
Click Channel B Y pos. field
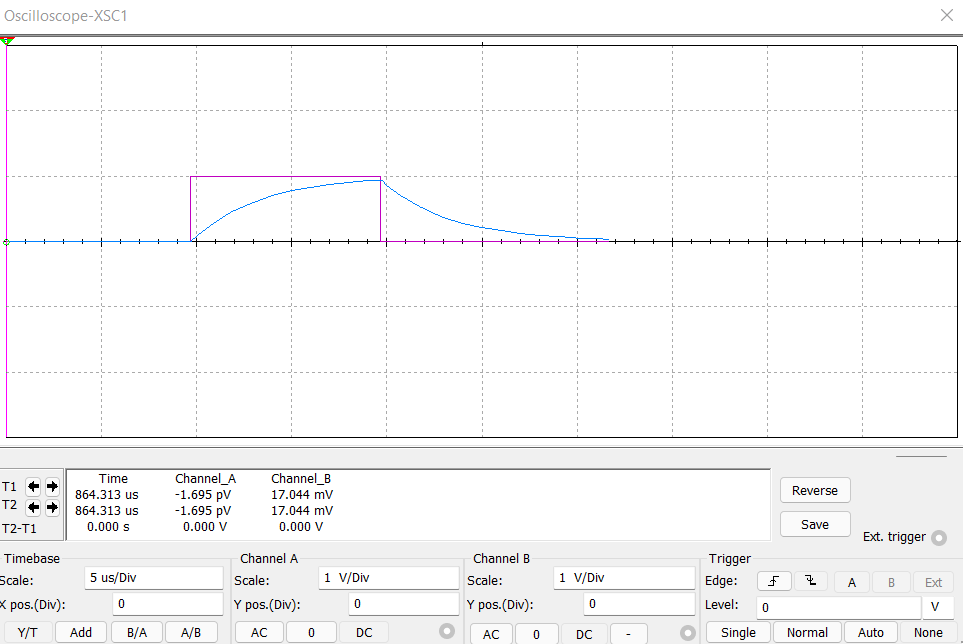(639, 604)
